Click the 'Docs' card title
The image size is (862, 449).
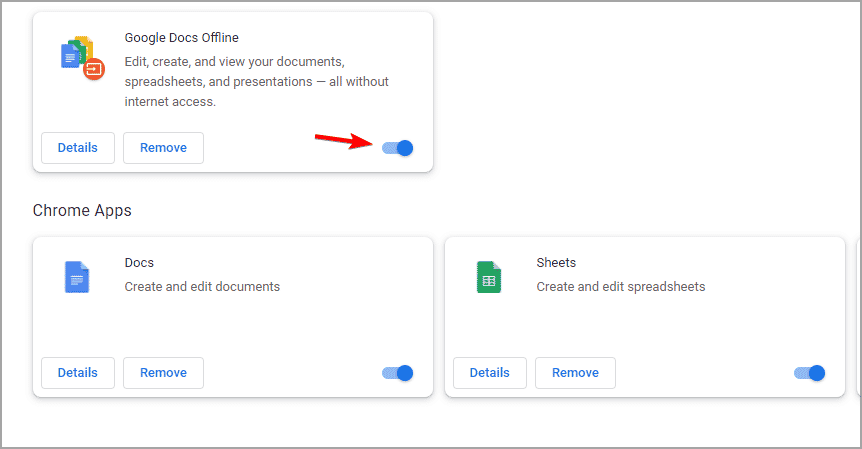click(139, 263)
